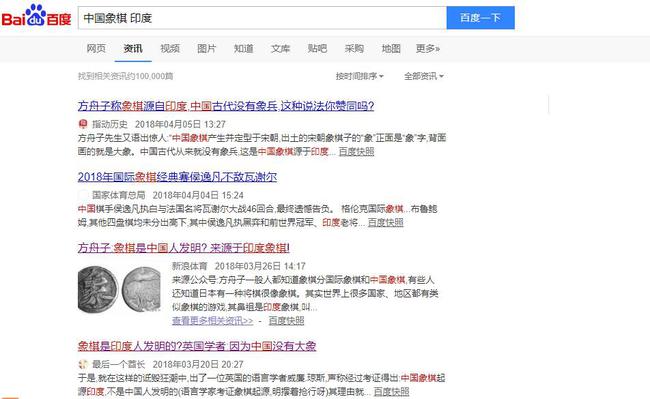The width and height of the screenshot is (650, 399).
Task: Click the date 2018年04月05日 13:27
Action: coord(180,124)
